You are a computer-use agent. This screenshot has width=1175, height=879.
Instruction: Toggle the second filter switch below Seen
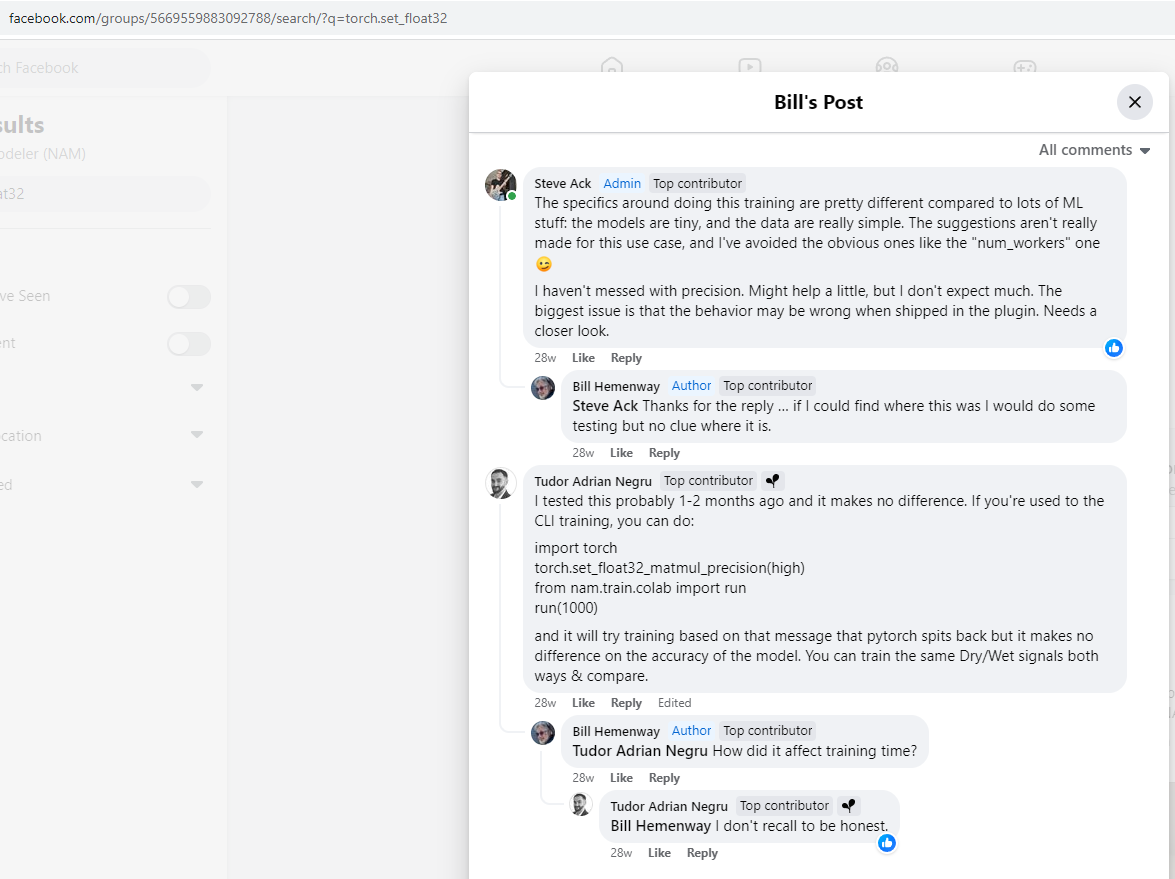tap(189, 344)
